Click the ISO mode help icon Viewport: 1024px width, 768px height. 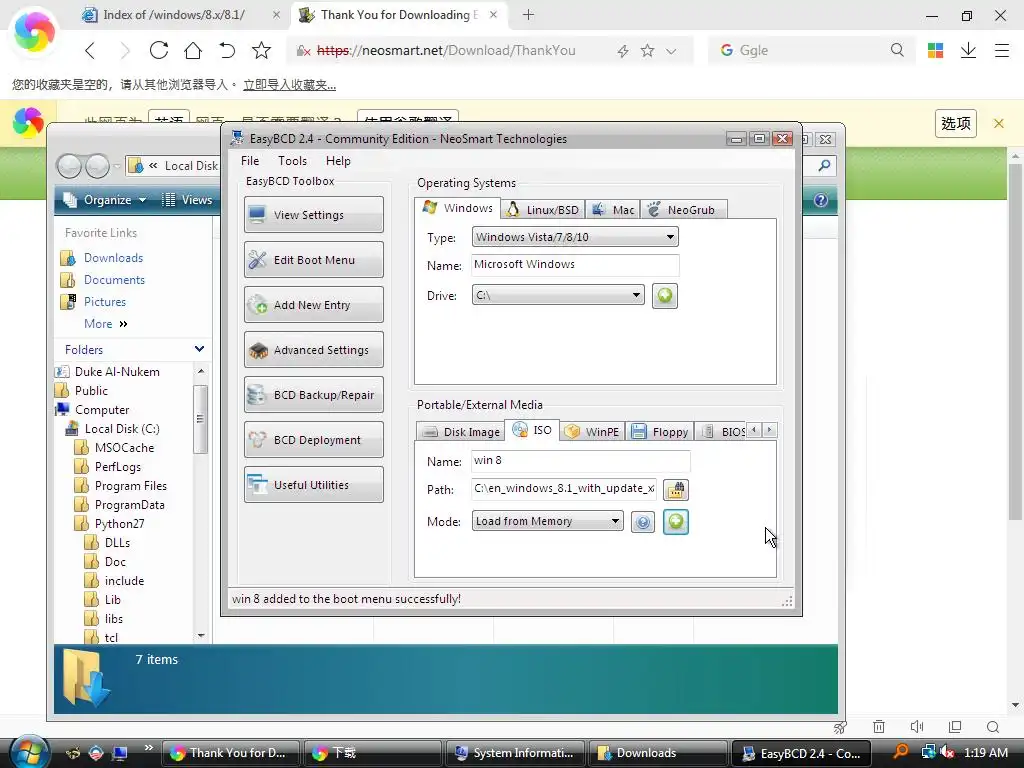643,522
